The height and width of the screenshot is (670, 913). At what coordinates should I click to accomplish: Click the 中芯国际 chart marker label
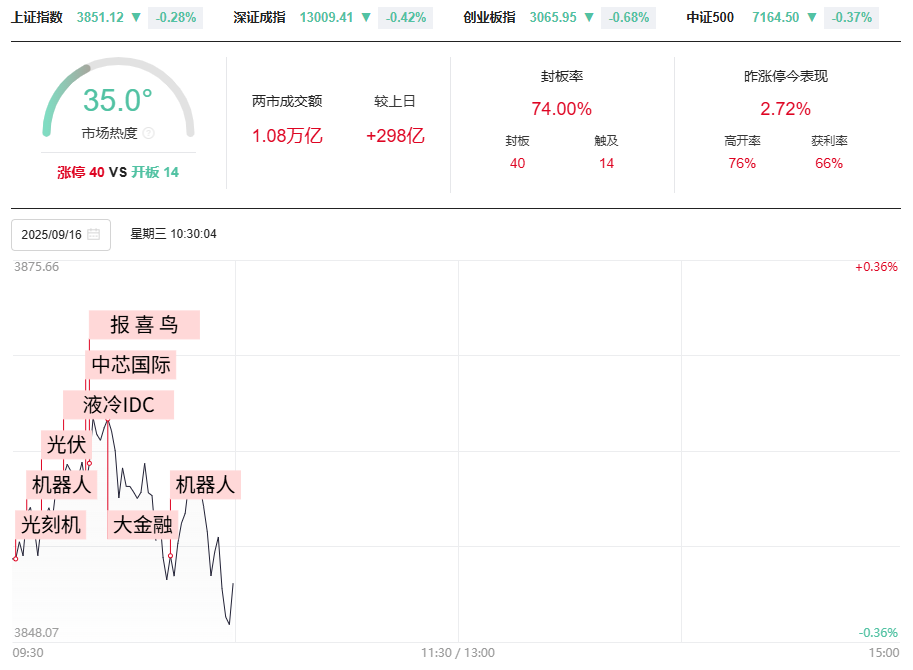131,365
